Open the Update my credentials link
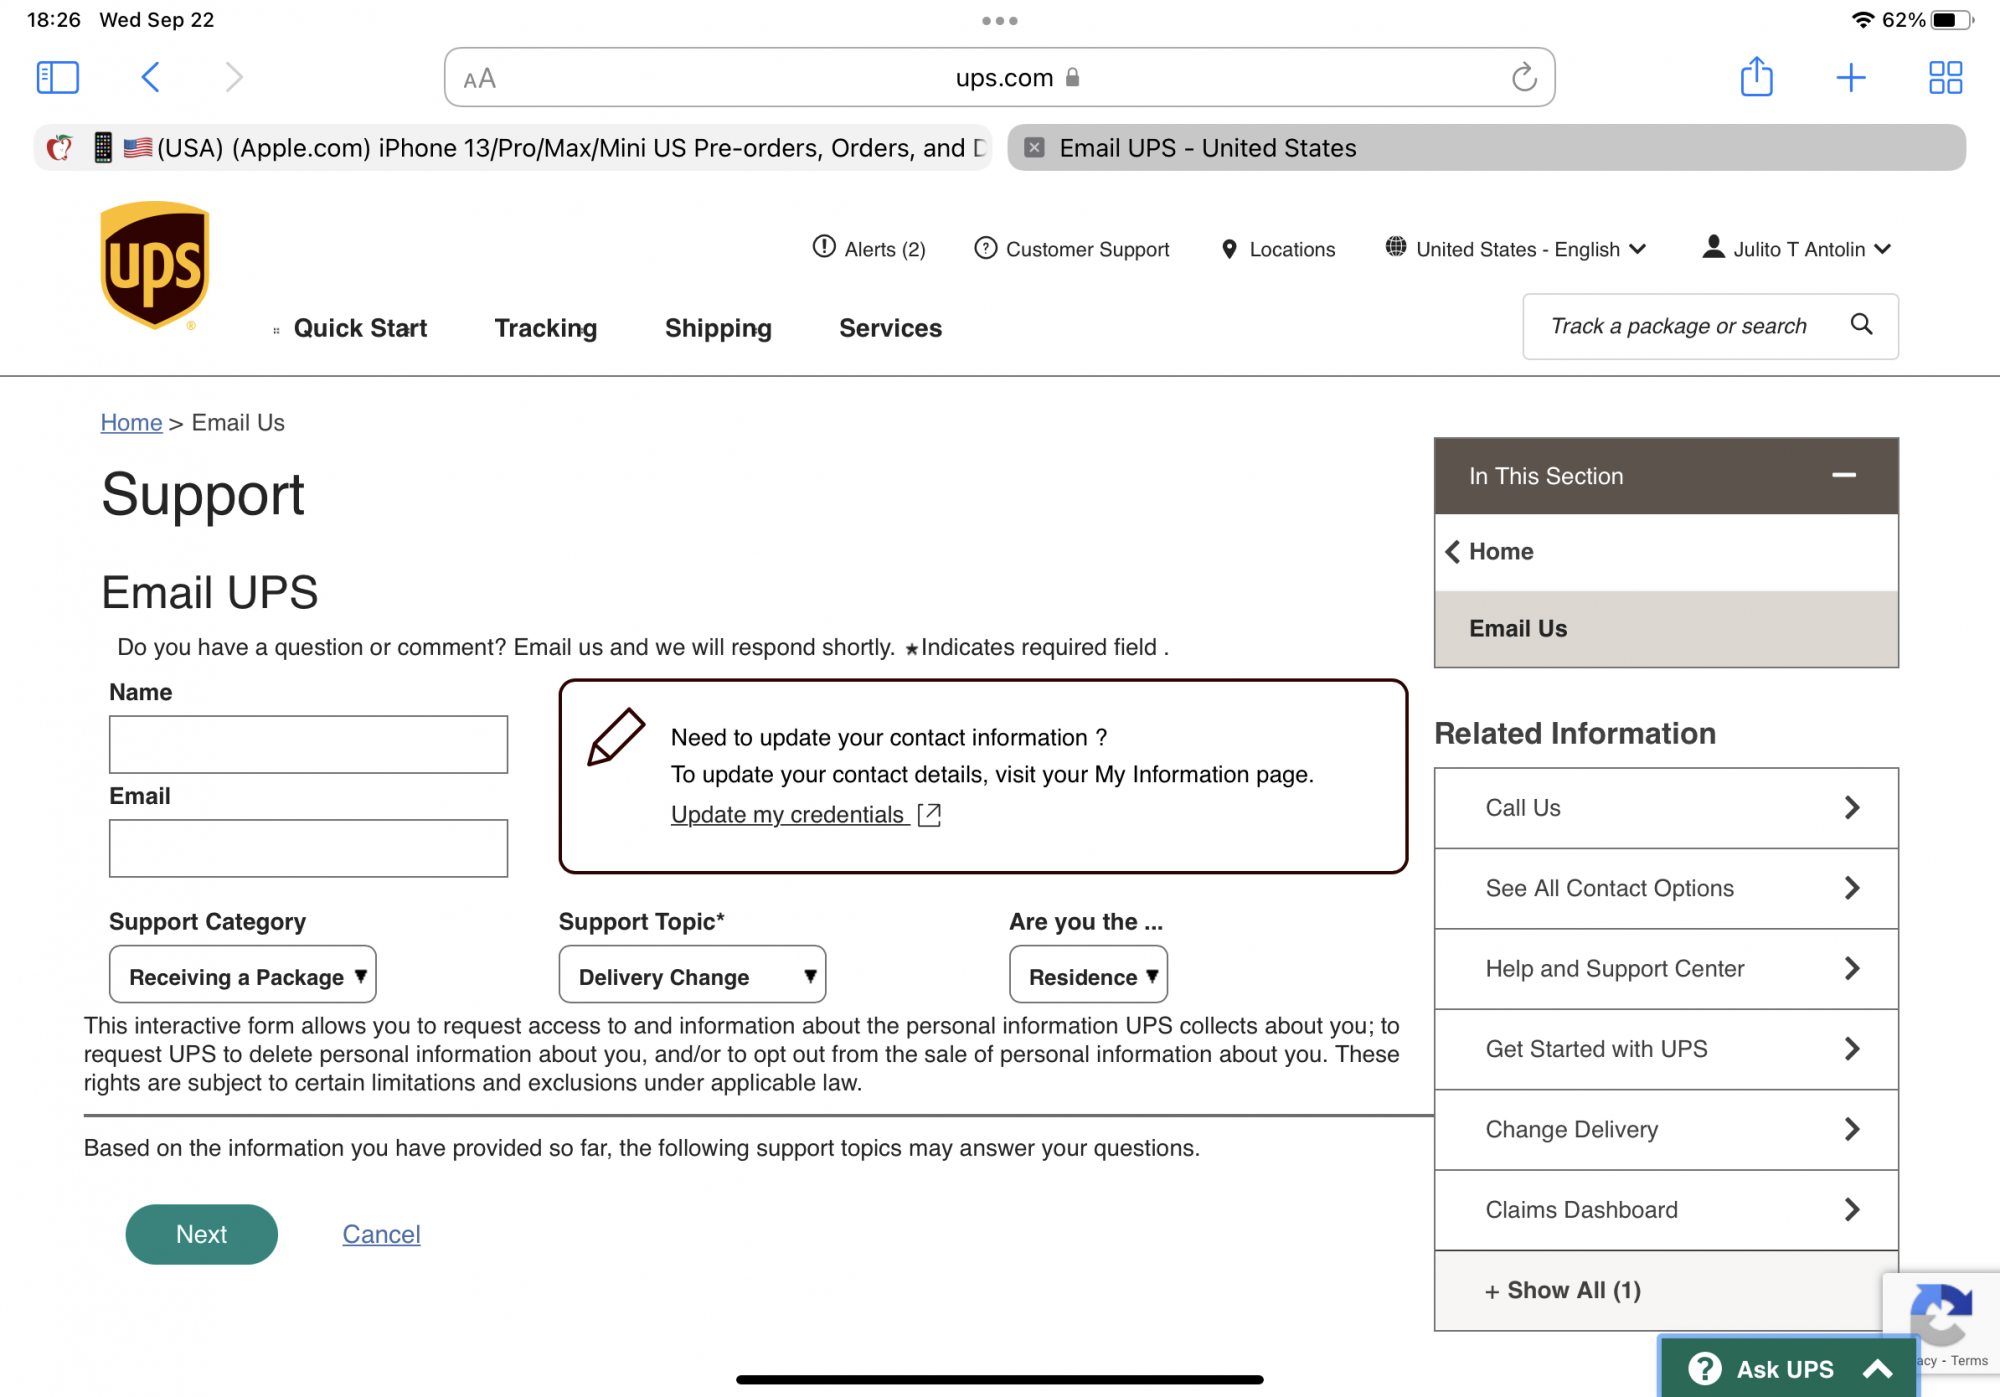This screenshot has width=2000, height=1397. 806,815
